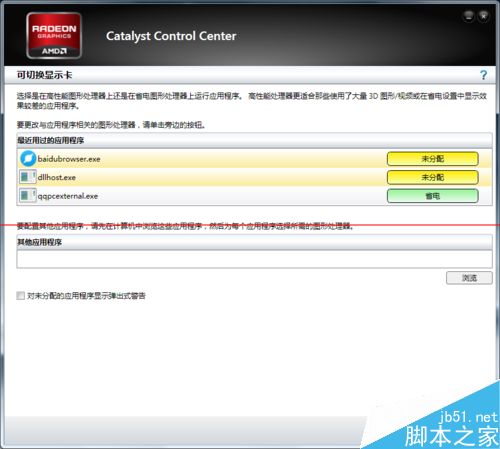Image resolution: width=500 pixels, height=449 pixels.
Task: Click the 最近用过的应用程序 section header
Action: tap(254, 140)
